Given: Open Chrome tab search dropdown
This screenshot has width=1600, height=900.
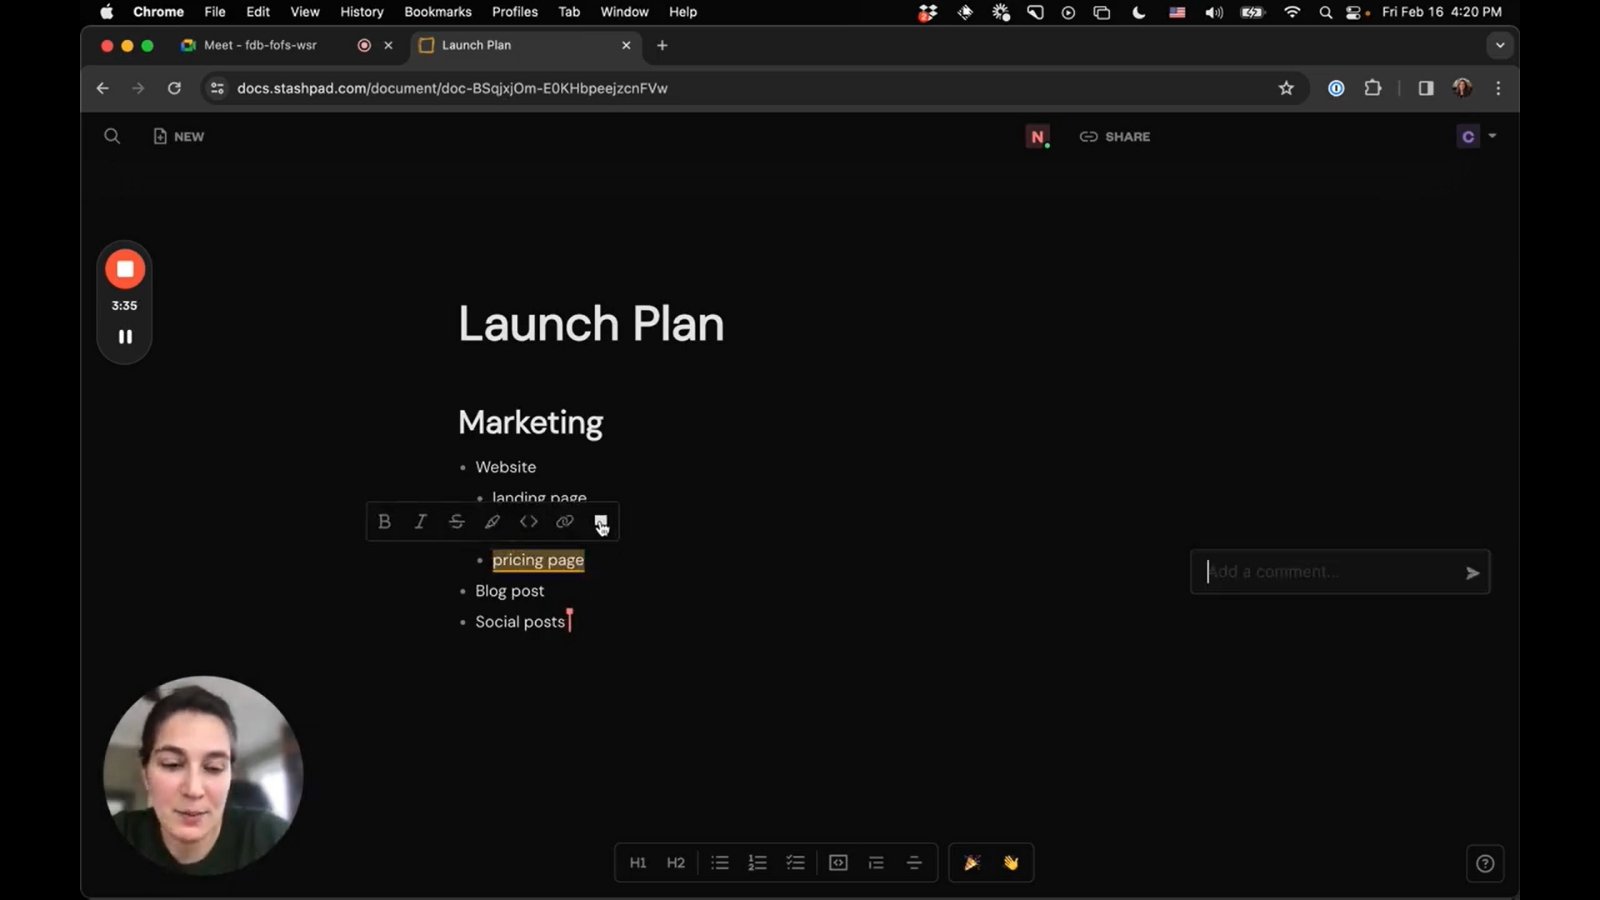Looking at the screenshot, I should (1499, 45).
